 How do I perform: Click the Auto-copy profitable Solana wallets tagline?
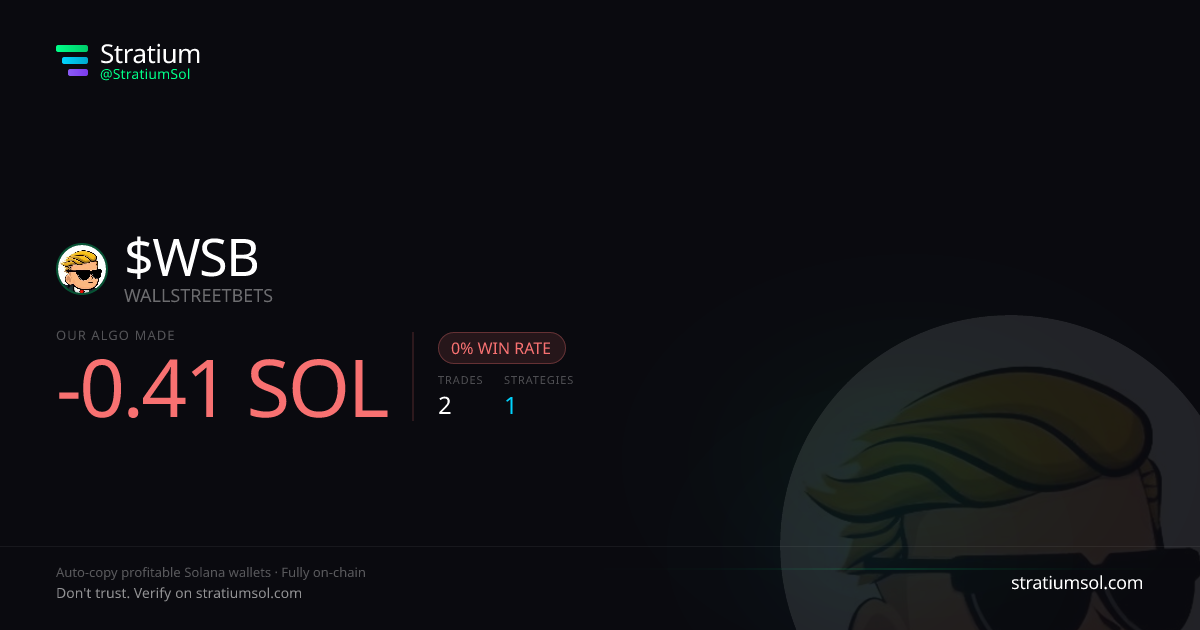point(164,573)
